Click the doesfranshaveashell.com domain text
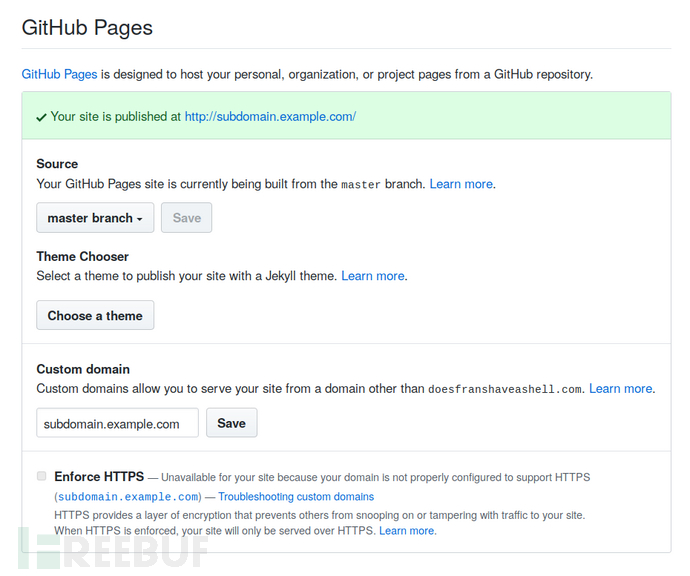This screenshot has height=576, width=690. pos(505,389)
